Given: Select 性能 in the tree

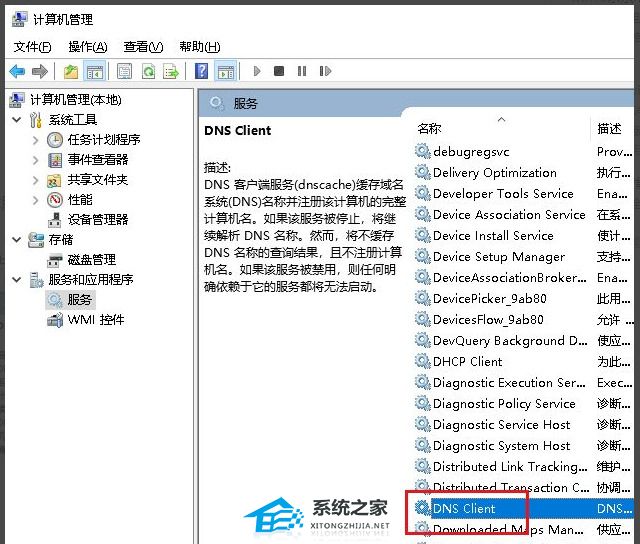Looking at the screenshot, I should click(80, 200).
